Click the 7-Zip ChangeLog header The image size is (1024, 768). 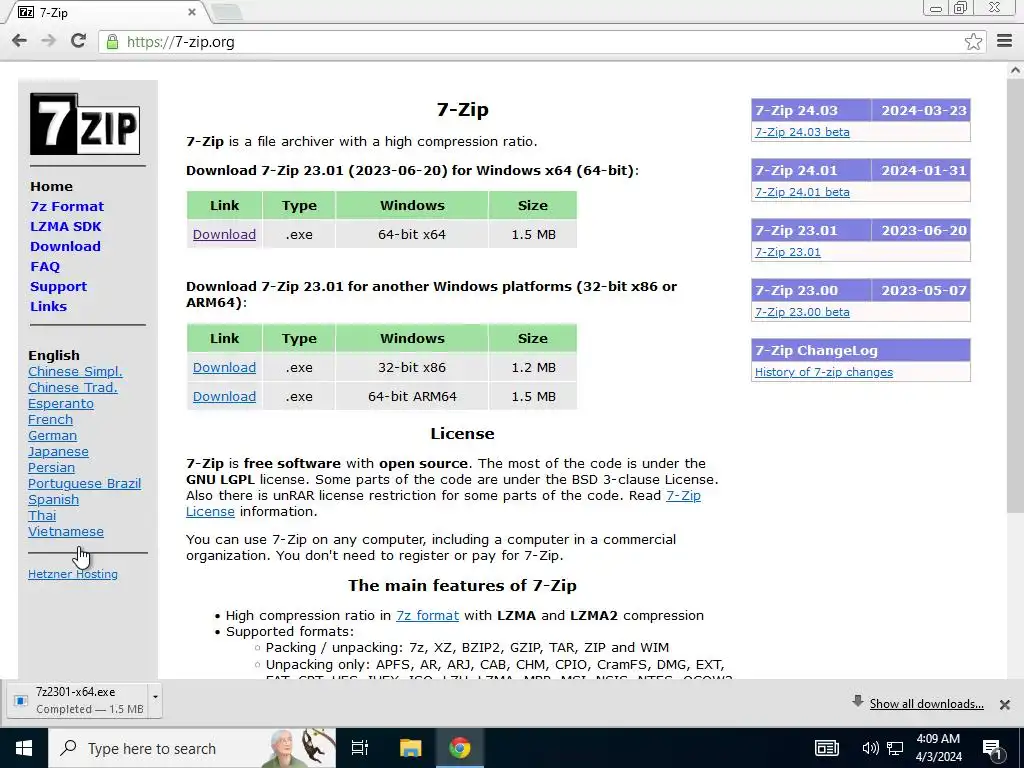pyautogui.click(x=861, y=350)
